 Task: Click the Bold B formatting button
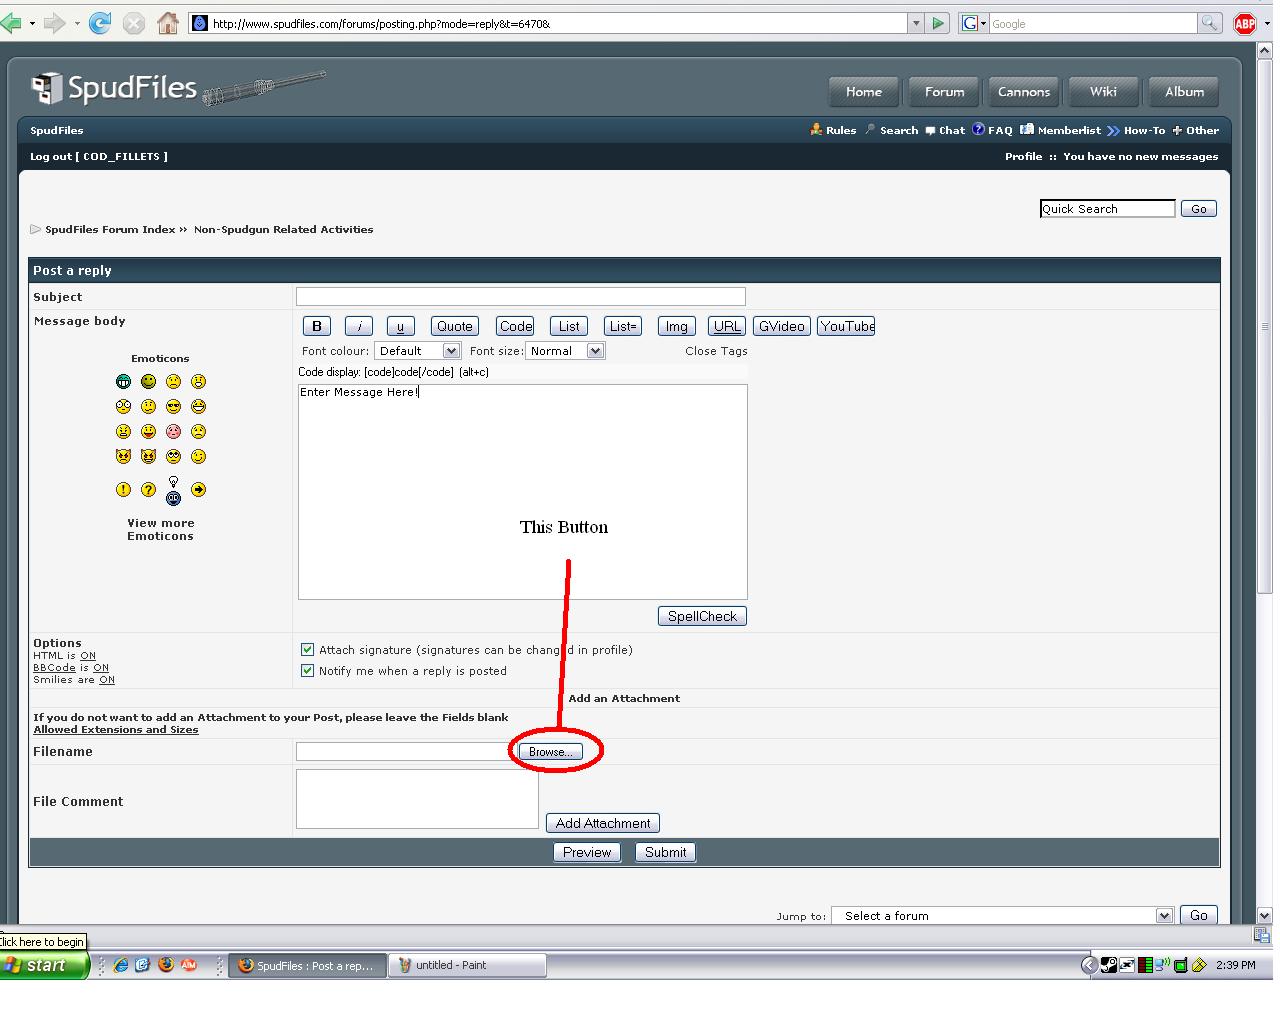coord(317,326)
